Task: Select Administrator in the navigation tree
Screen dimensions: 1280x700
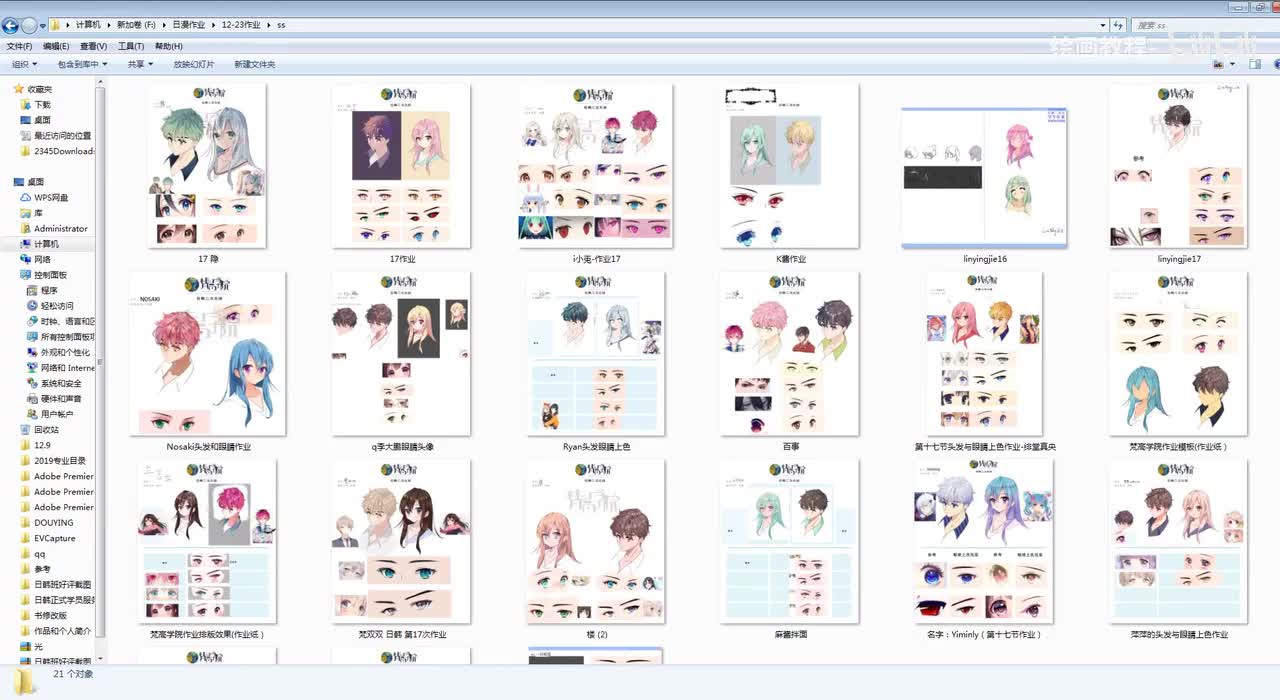Action: point(54,228)
